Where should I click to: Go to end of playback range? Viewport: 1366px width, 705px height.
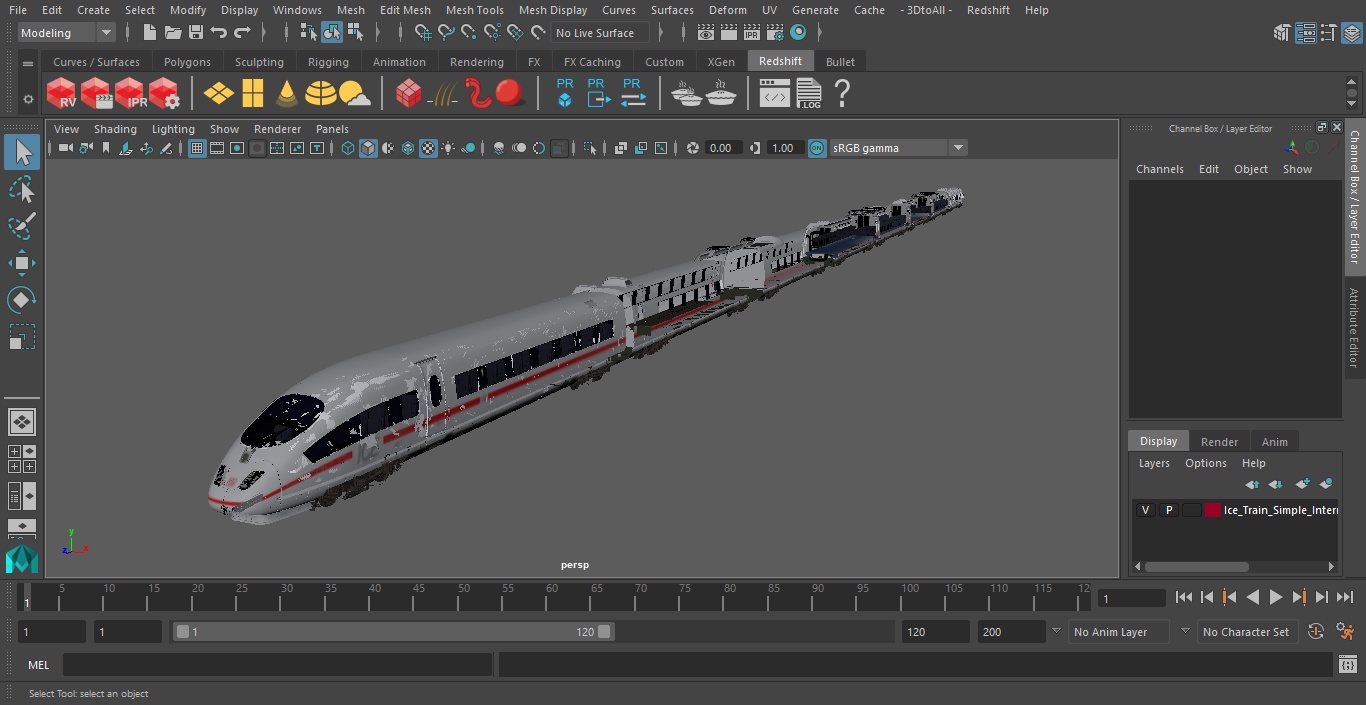(x=1345, y=597)
